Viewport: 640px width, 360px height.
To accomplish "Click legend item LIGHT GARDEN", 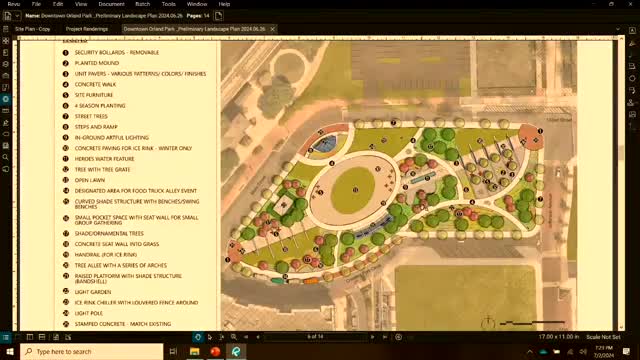I will point(93,292).
